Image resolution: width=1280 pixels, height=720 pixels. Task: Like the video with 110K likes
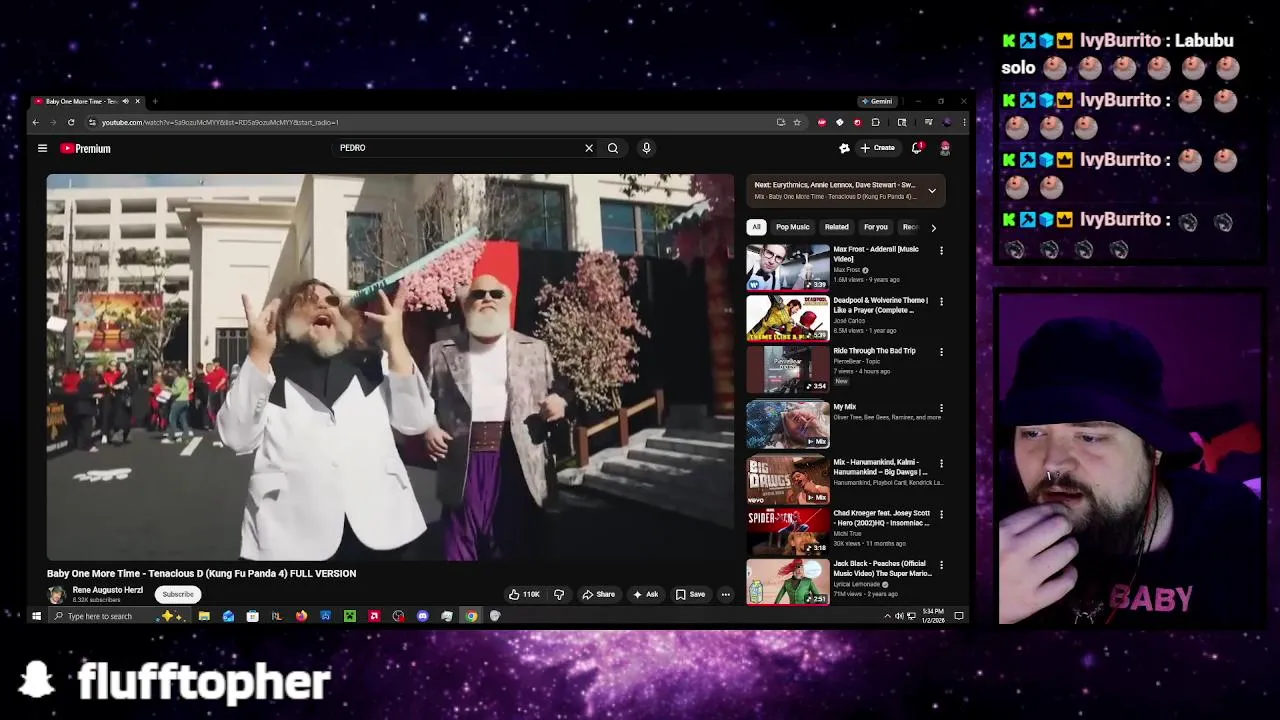coord(524,594)
